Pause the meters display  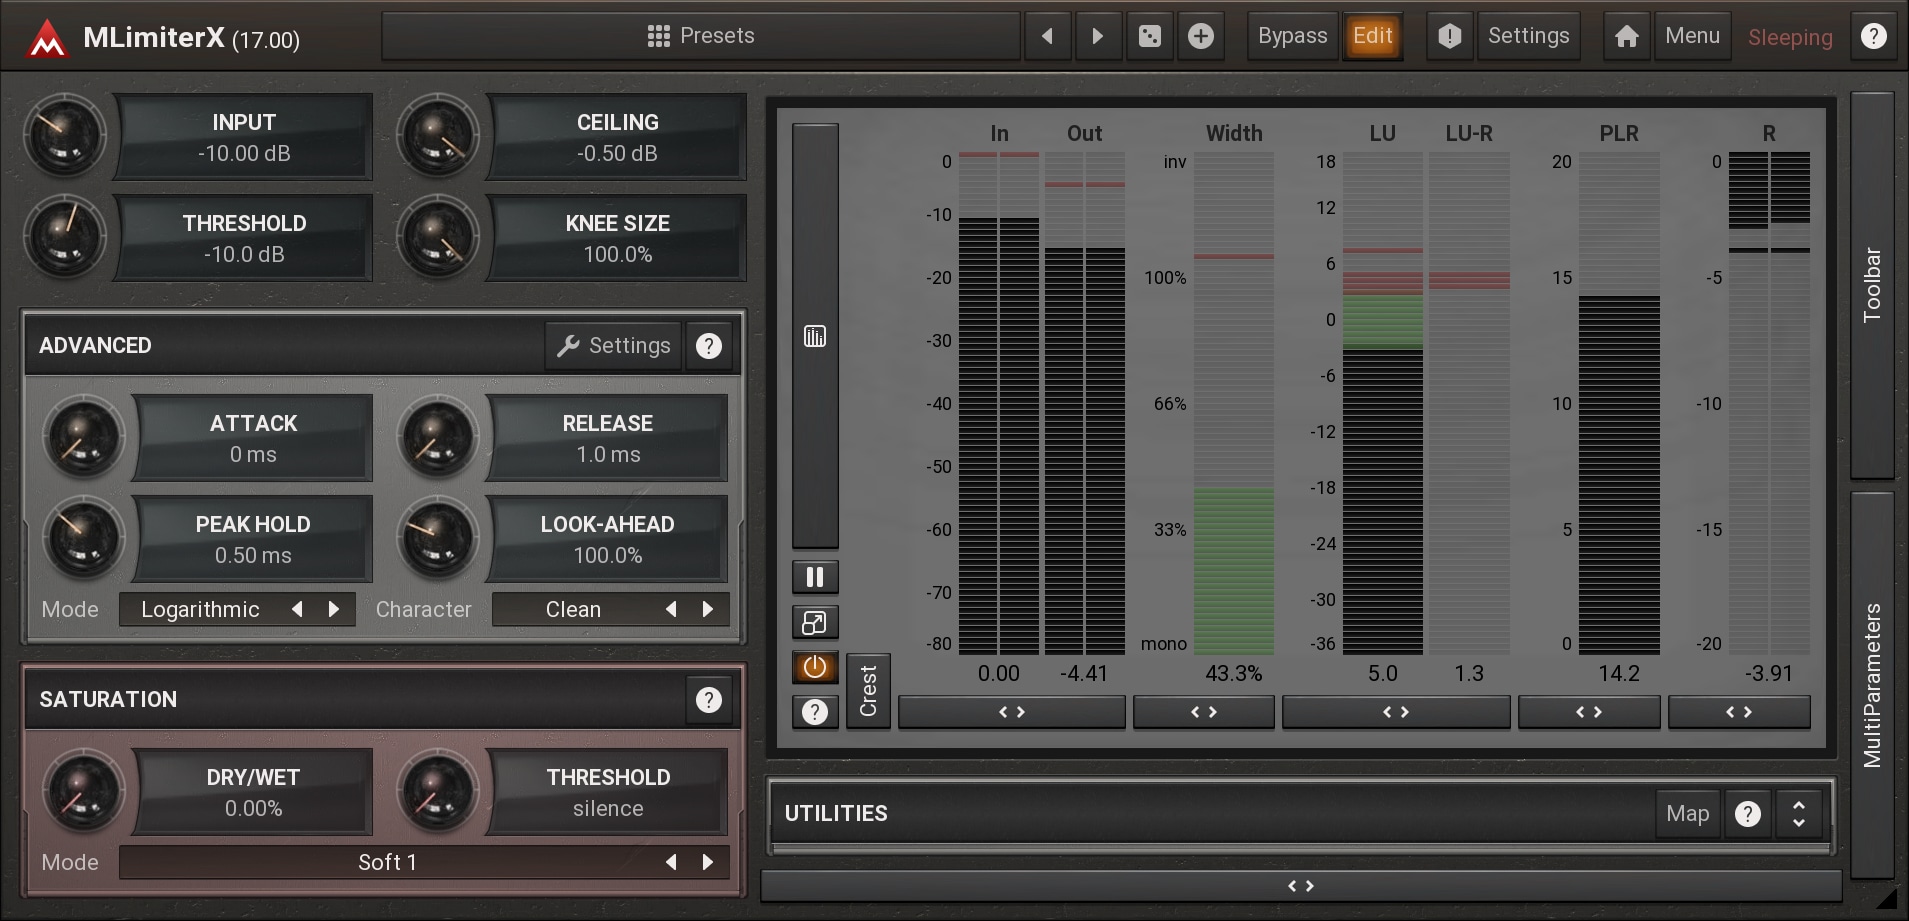coord(814,577)
